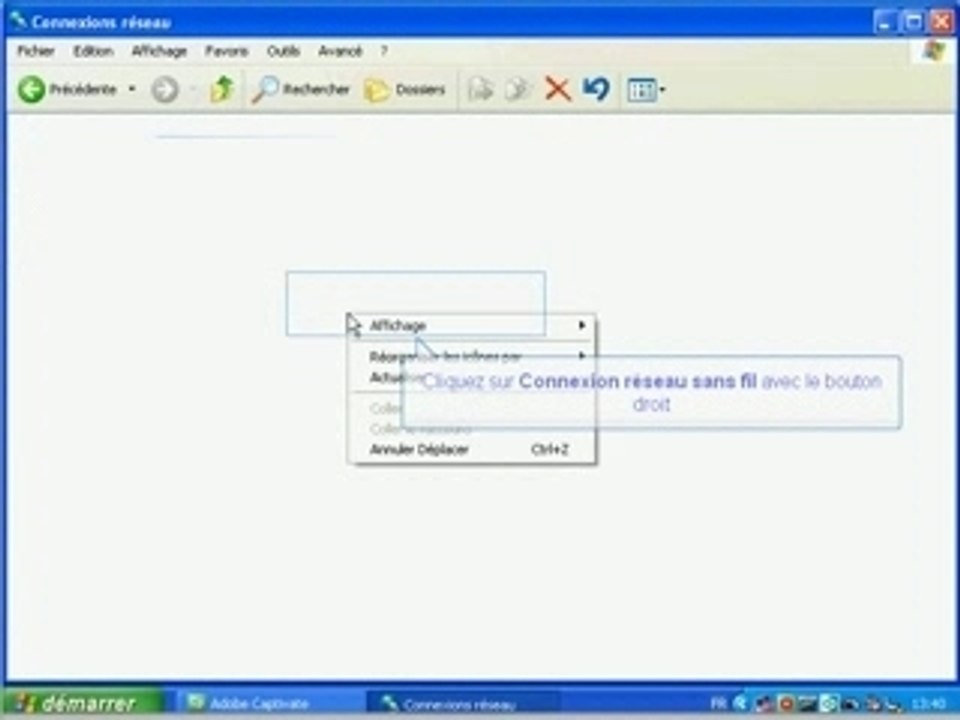The image size is (960, 720).
Task: Expand the views dropdown arrow
Action: 662,90
